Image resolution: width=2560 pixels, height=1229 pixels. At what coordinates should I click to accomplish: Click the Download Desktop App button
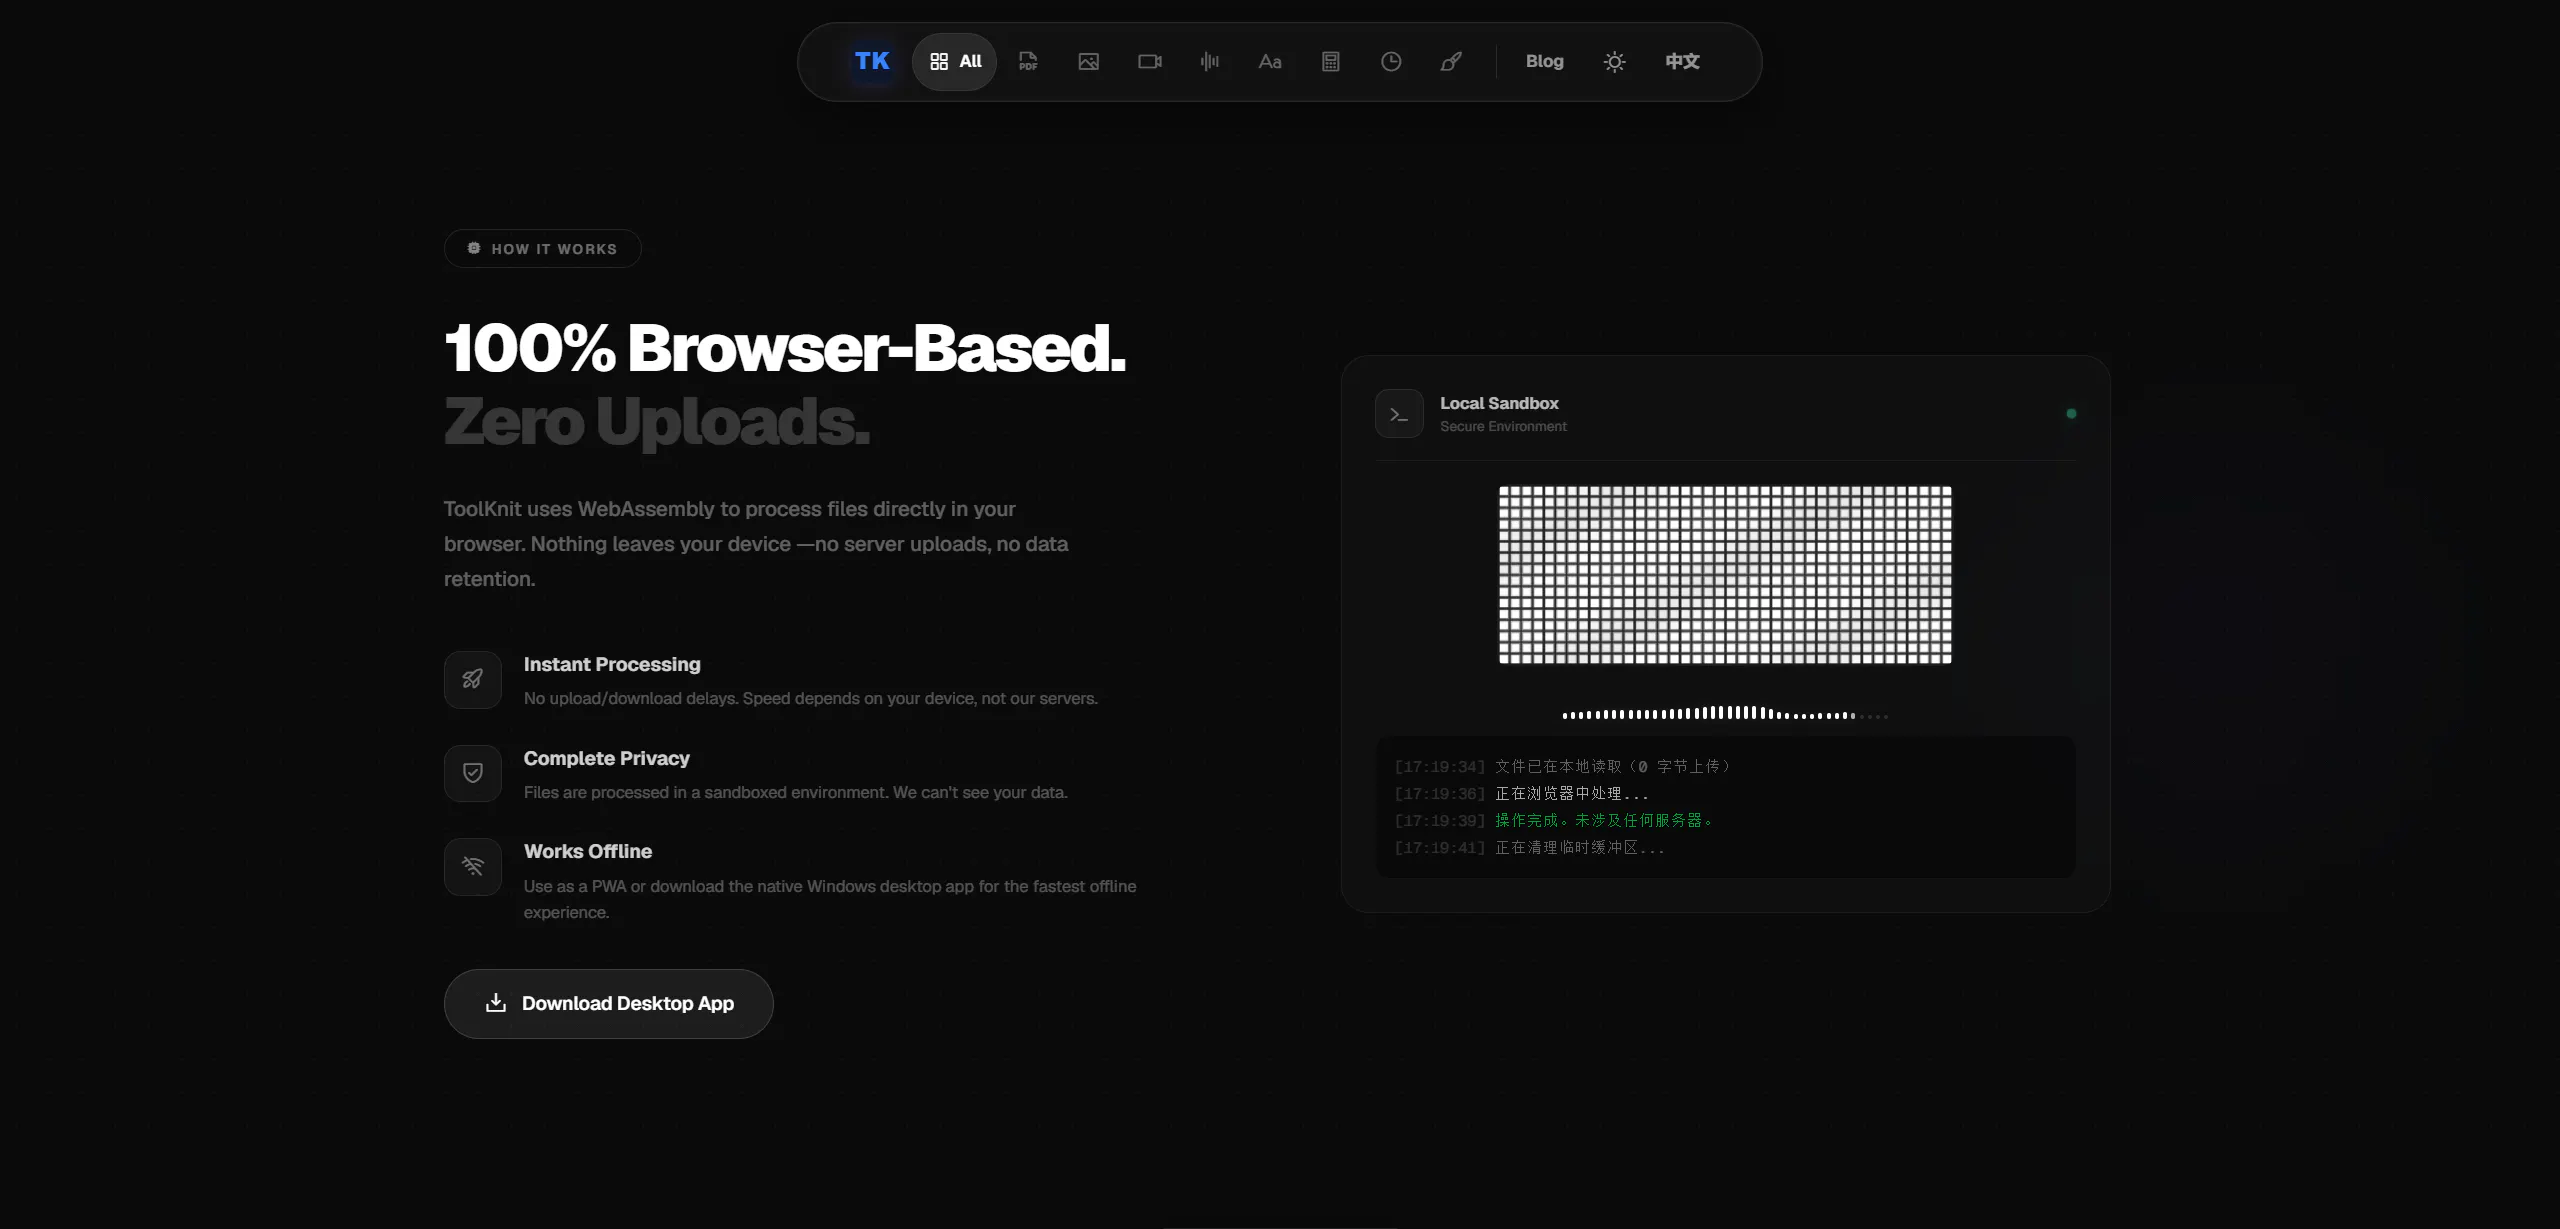click(608, 1003)
